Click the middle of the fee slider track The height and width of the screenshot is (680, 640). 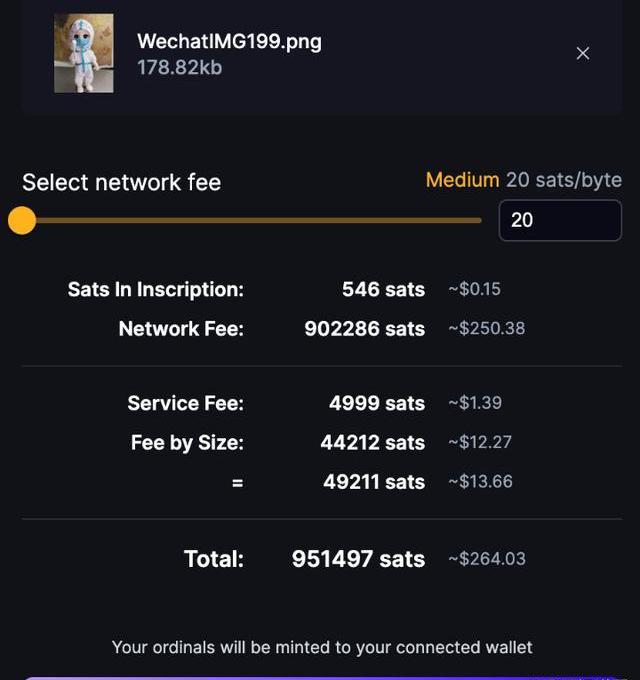(x=250, y=221)
